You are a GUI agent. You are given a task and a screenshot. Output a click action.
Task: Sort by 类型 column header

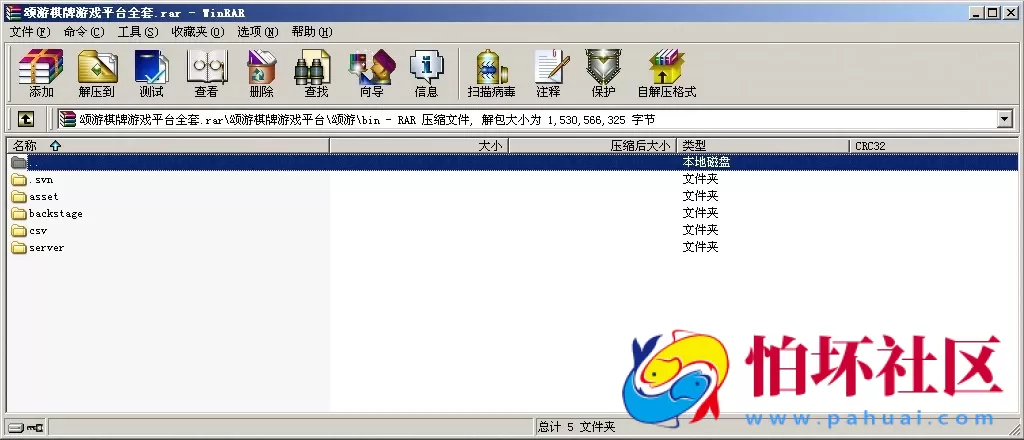pyautogui.click(x=763, y=146)
